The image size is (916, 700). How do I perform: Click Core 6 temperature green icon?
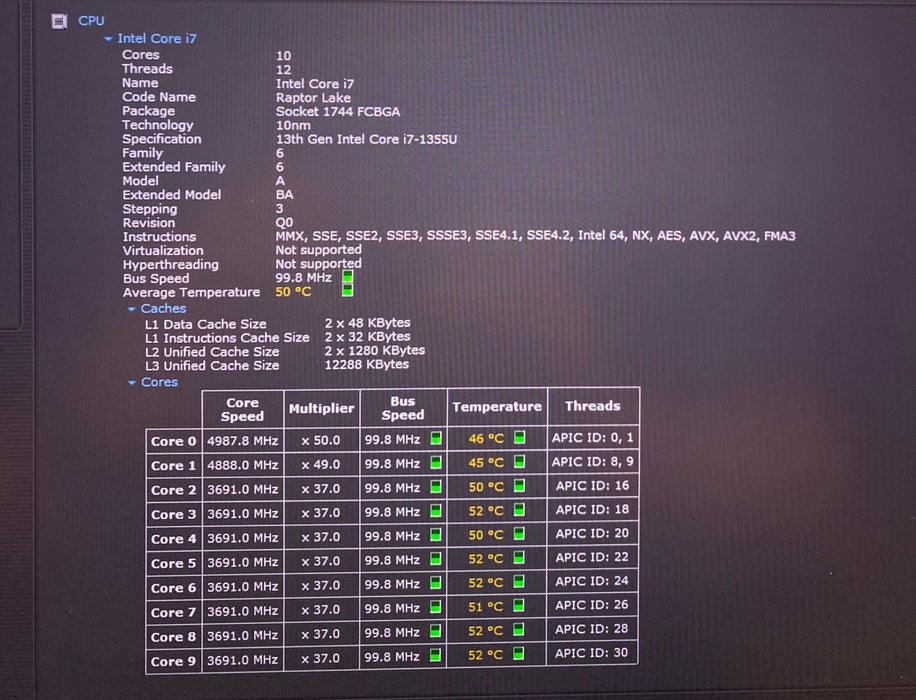pos(519,581)
